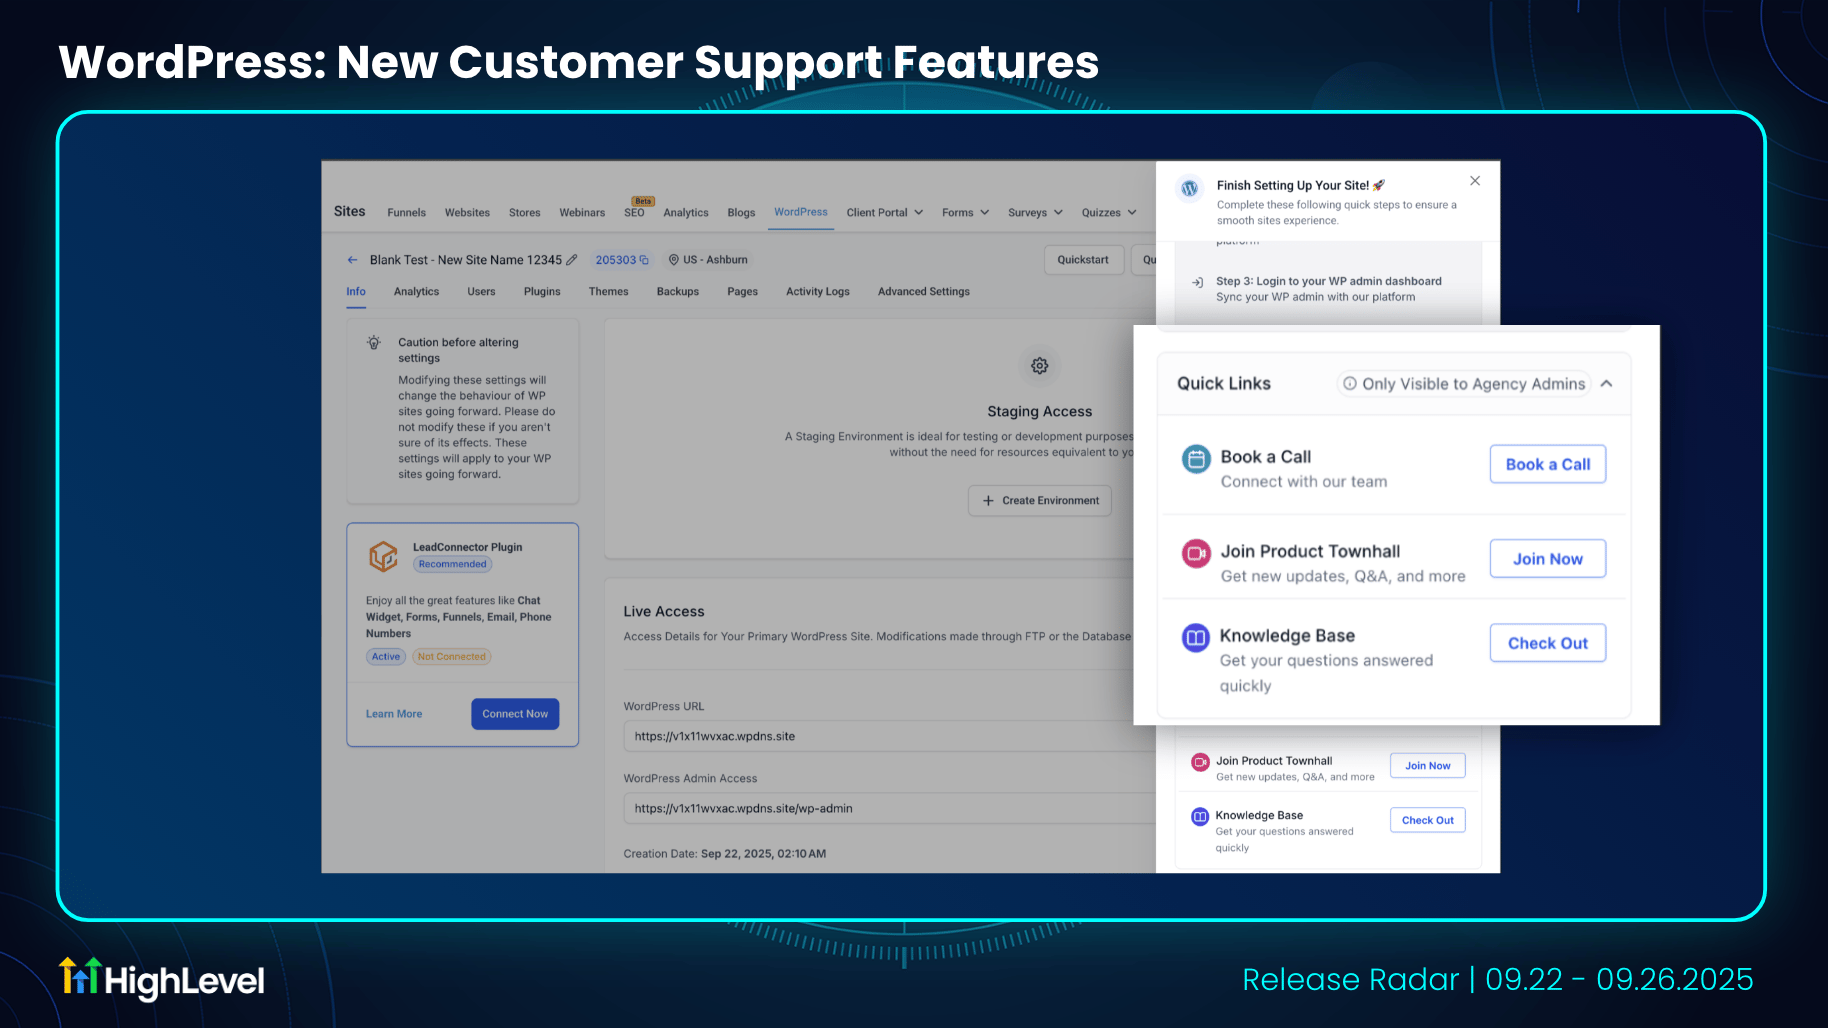
Task: Click the pencil icon to rename the site
Action: (x=572, y=260)
